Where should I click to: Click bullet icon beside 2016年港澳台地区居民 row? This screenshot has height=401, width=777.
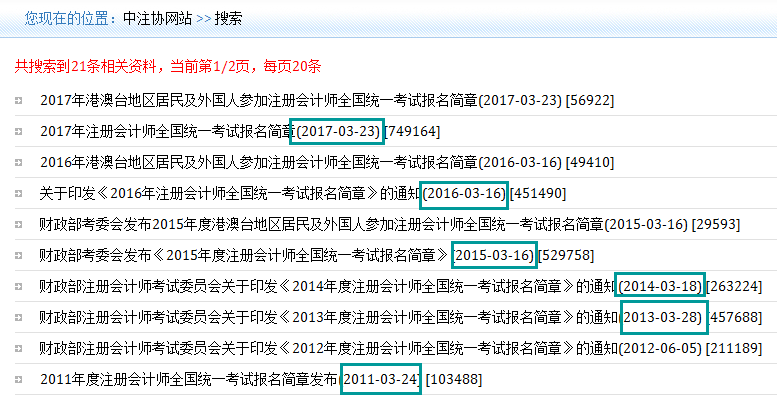pos(19,163)
